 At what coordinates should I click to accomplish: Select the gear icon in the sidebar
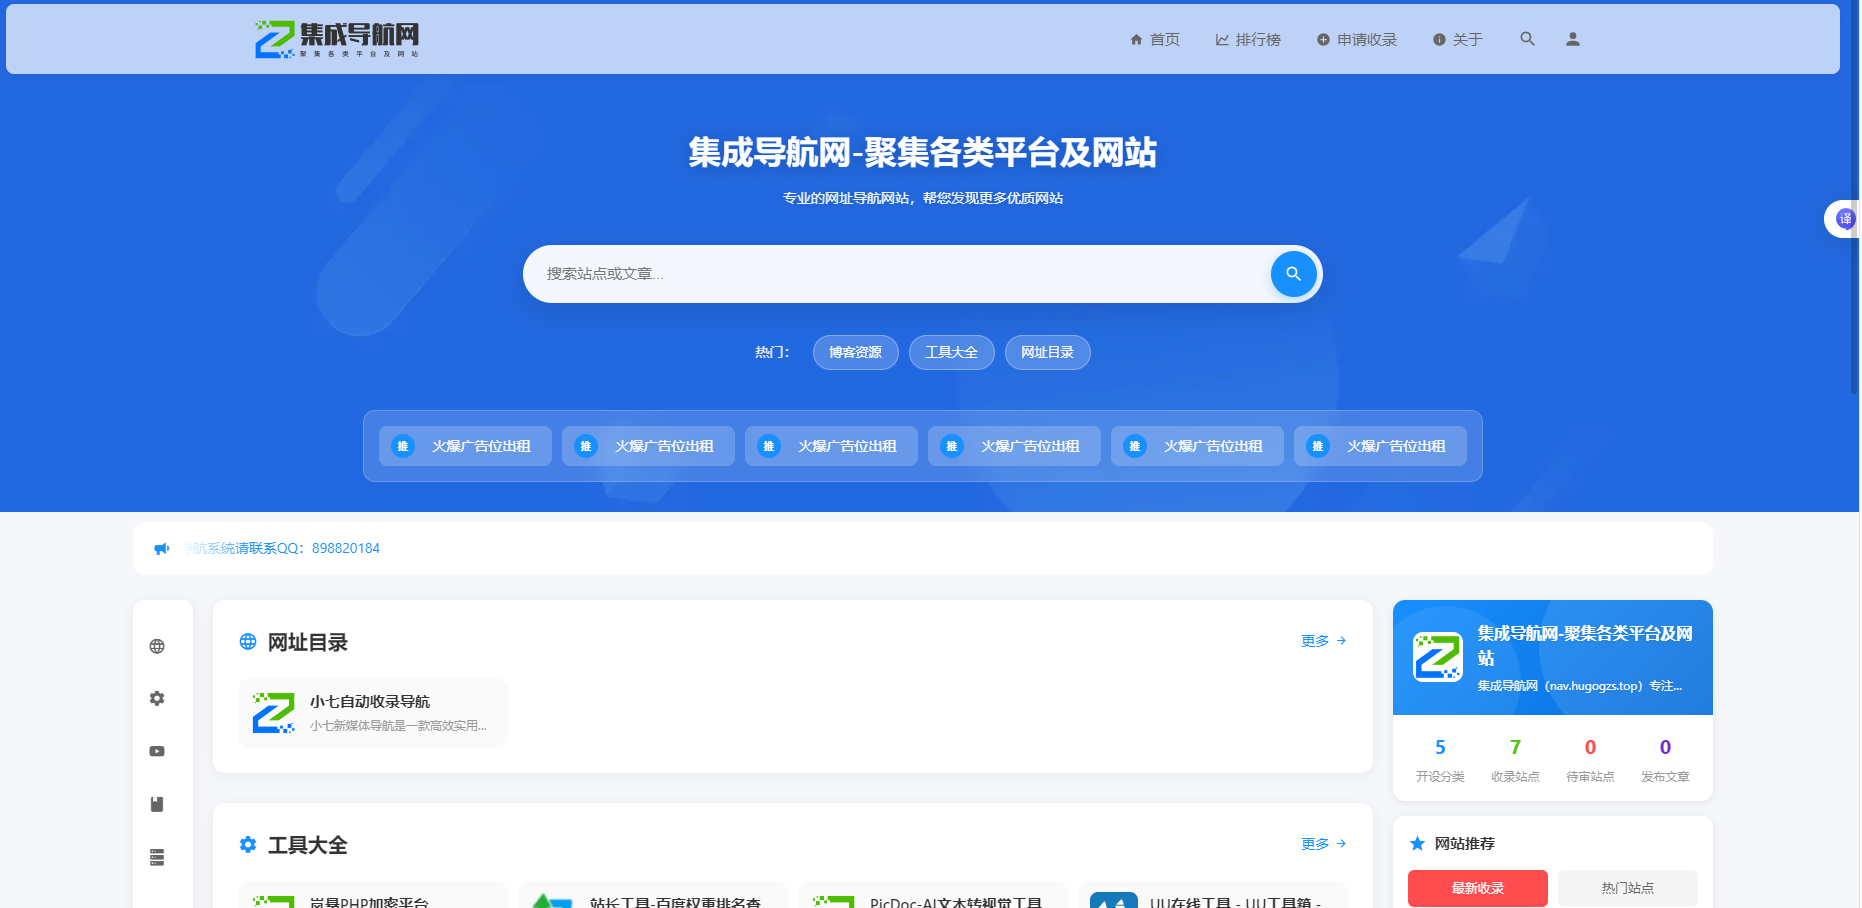(157, 698)
